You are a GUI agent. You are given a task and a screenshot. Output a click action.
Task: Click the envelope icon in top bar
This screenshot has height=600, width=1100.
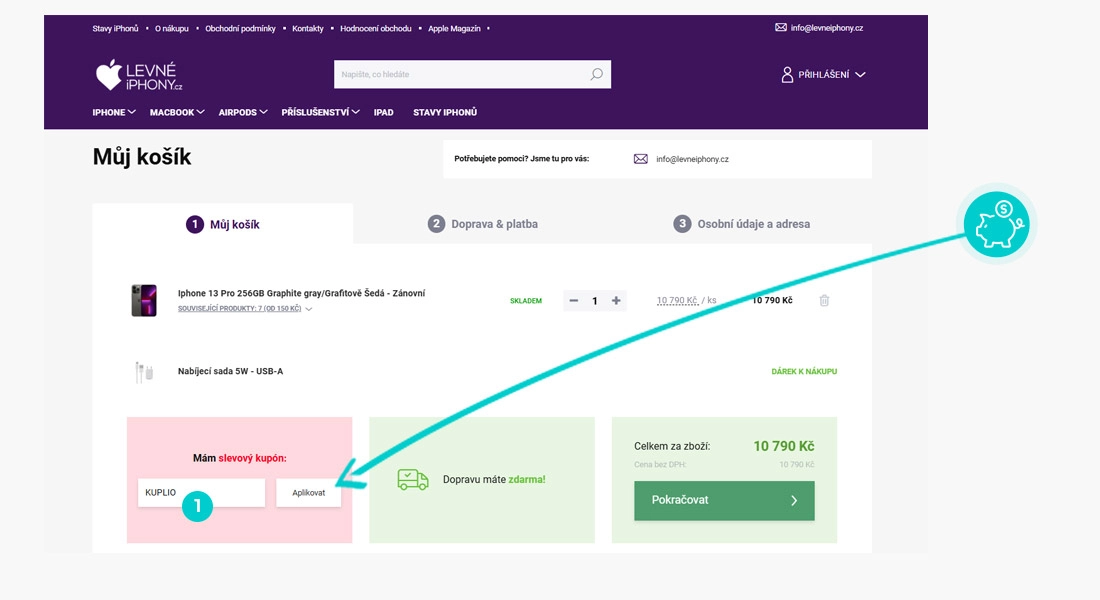pos(781,27)
